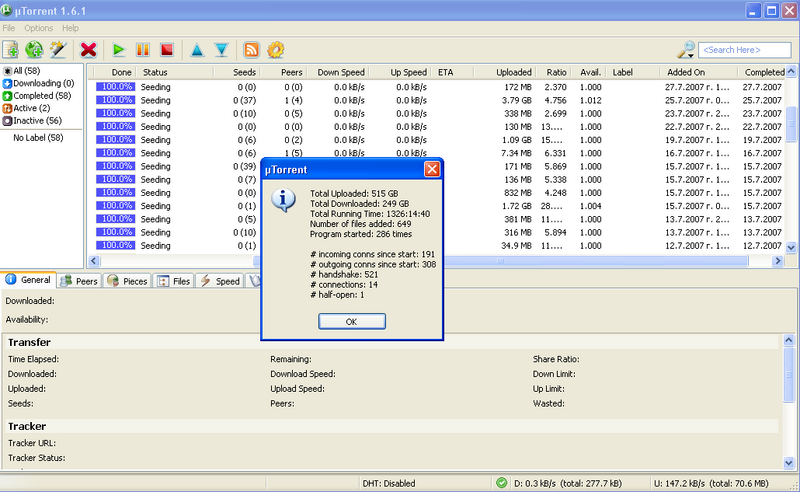The height and width of the screenshot is (492, 800).
Task: Select Downloading (0) category
Action: [x=38, y=83]
